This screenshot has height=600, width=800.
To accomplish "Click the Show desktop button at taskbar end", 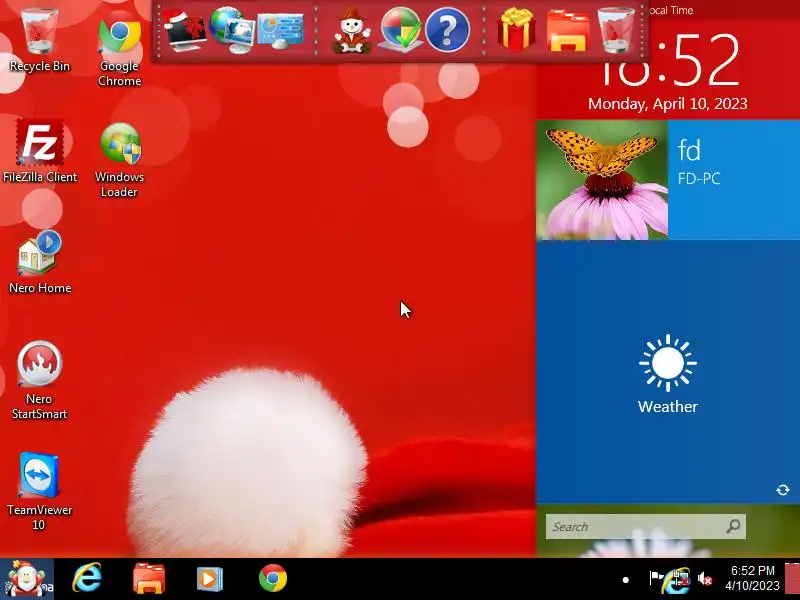I will (792, 579).
